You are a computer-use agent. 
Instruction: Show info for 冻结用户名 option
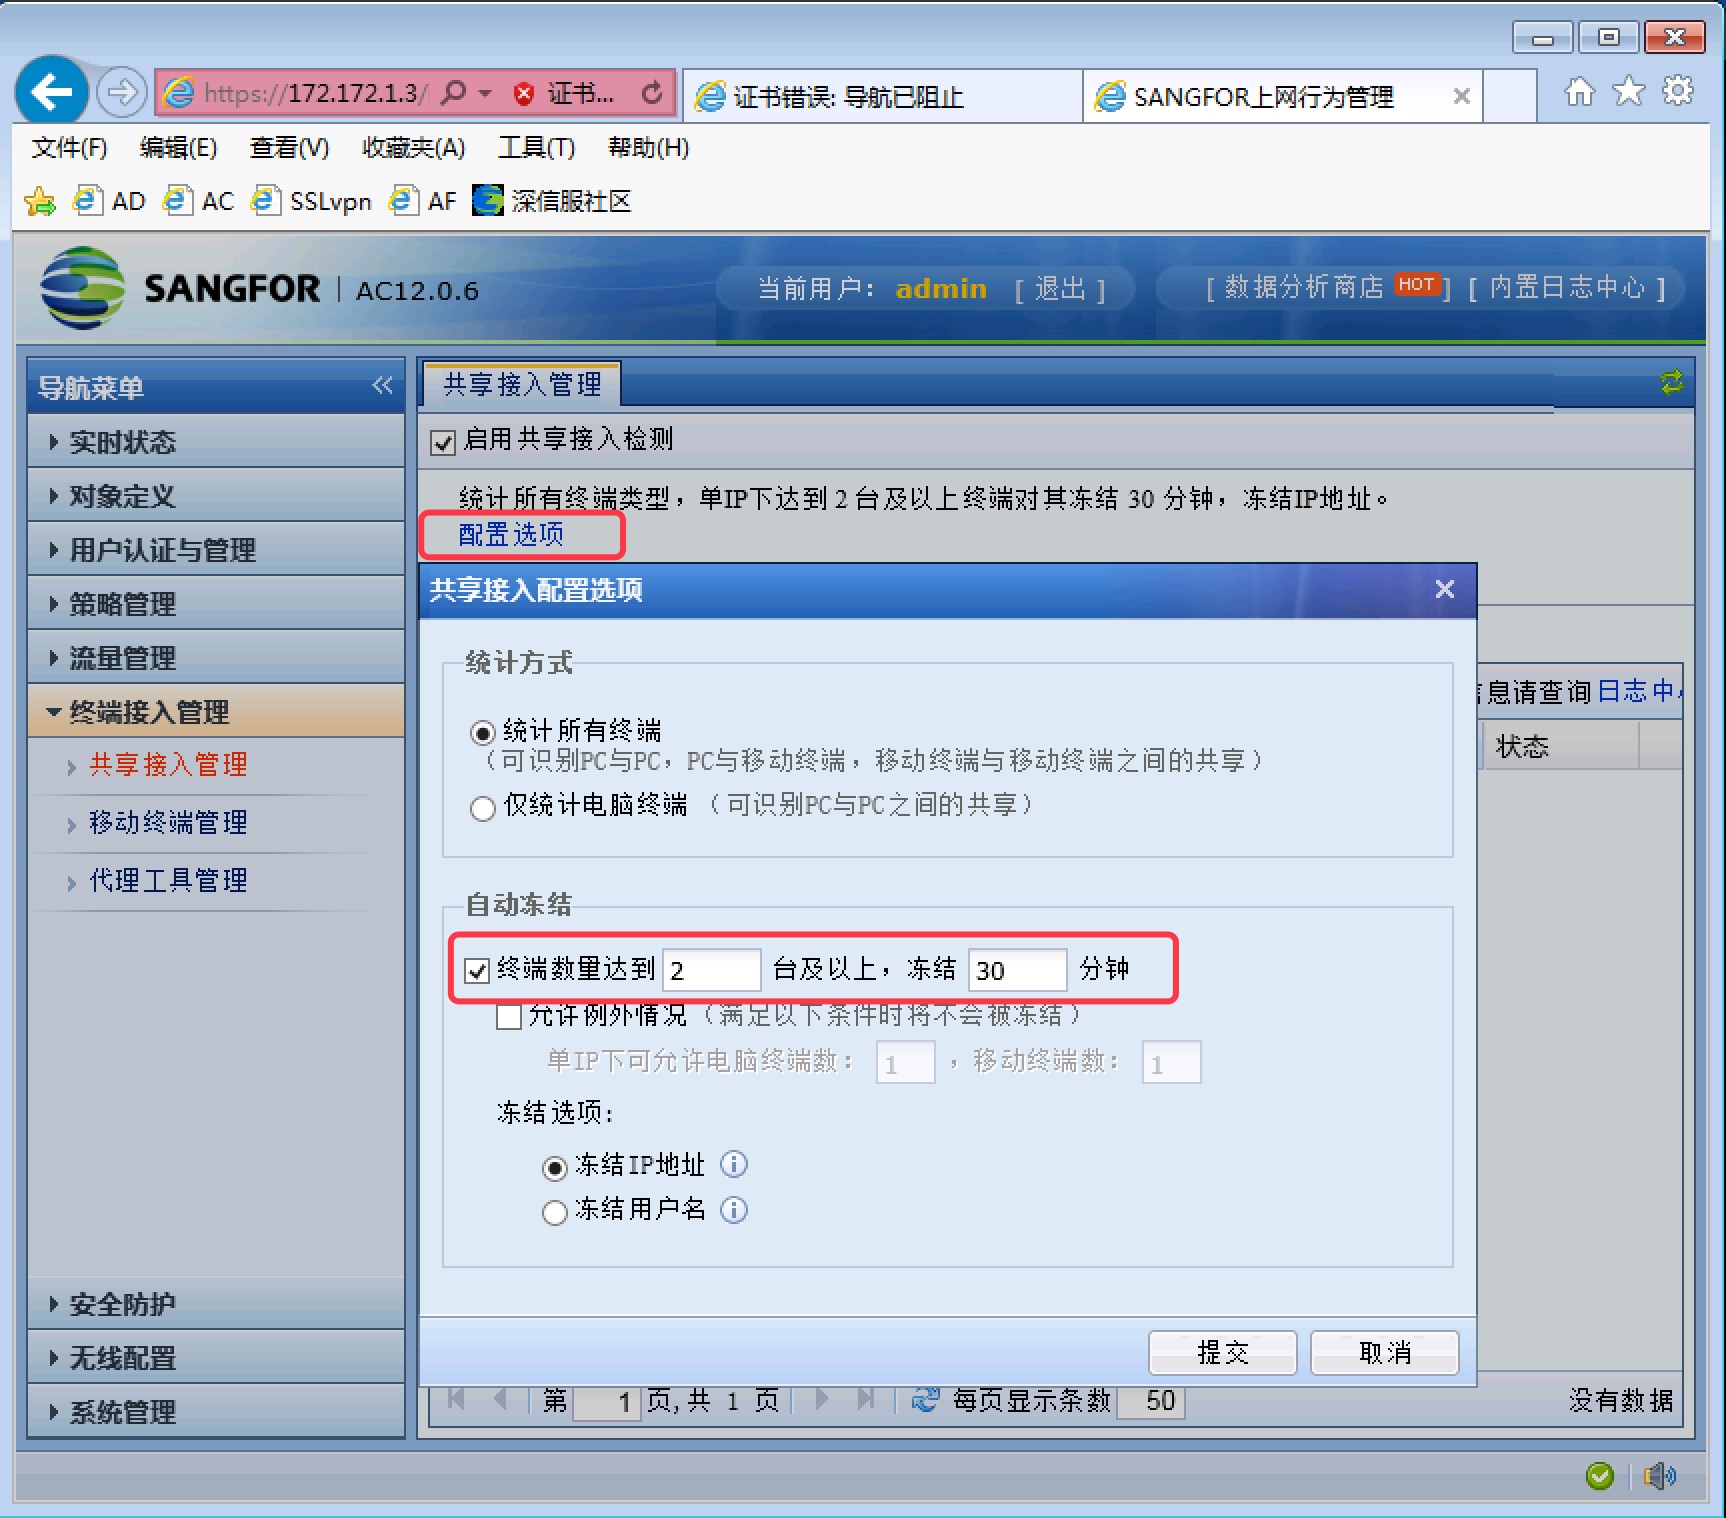click(734, 1210)
